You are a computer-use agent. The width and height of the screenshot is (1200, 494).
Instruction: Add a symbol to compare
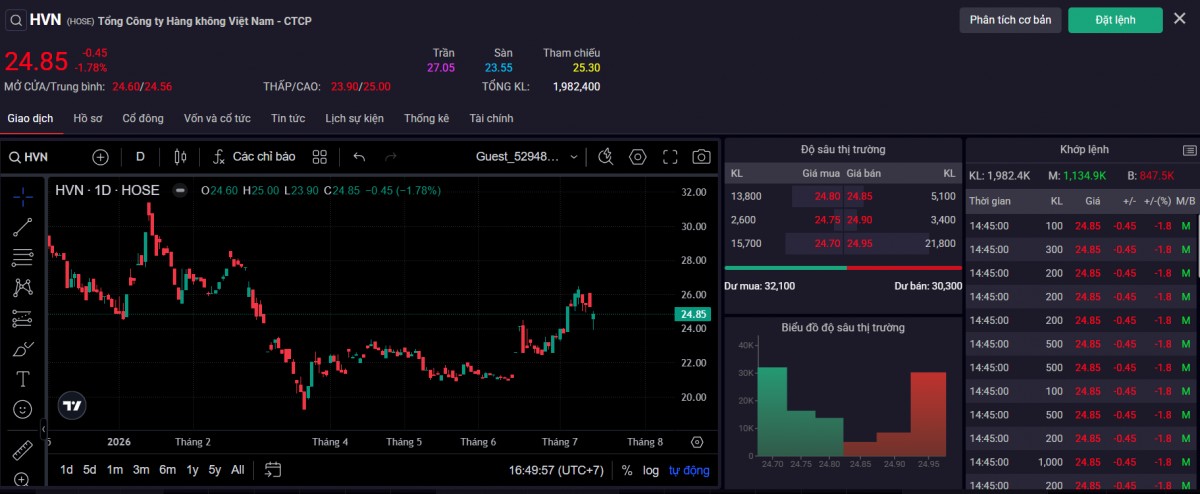click(x=100, y=157)
